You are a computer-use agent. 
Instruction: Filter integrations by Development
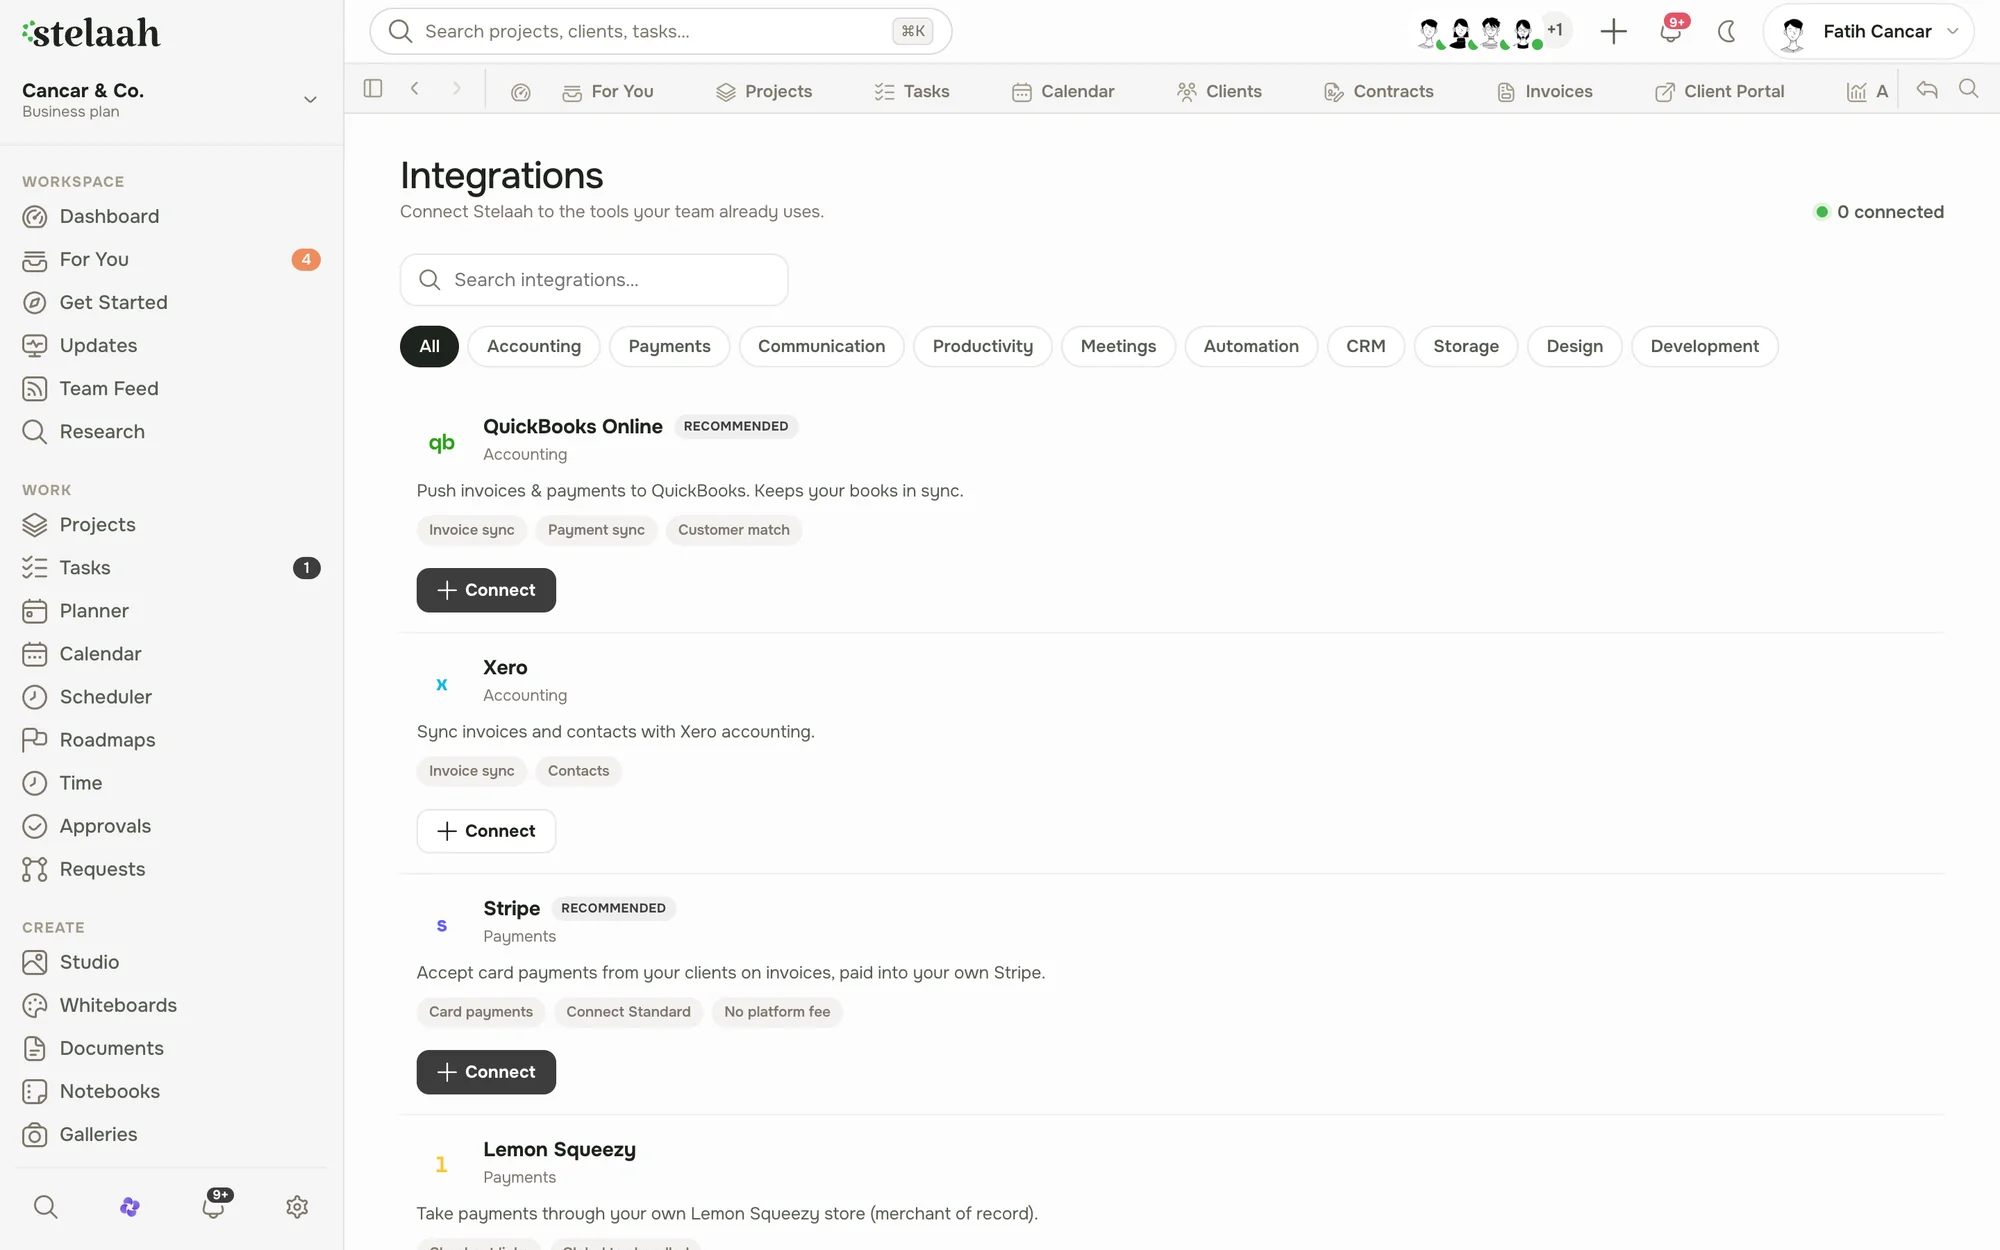tap(1704, 346)
